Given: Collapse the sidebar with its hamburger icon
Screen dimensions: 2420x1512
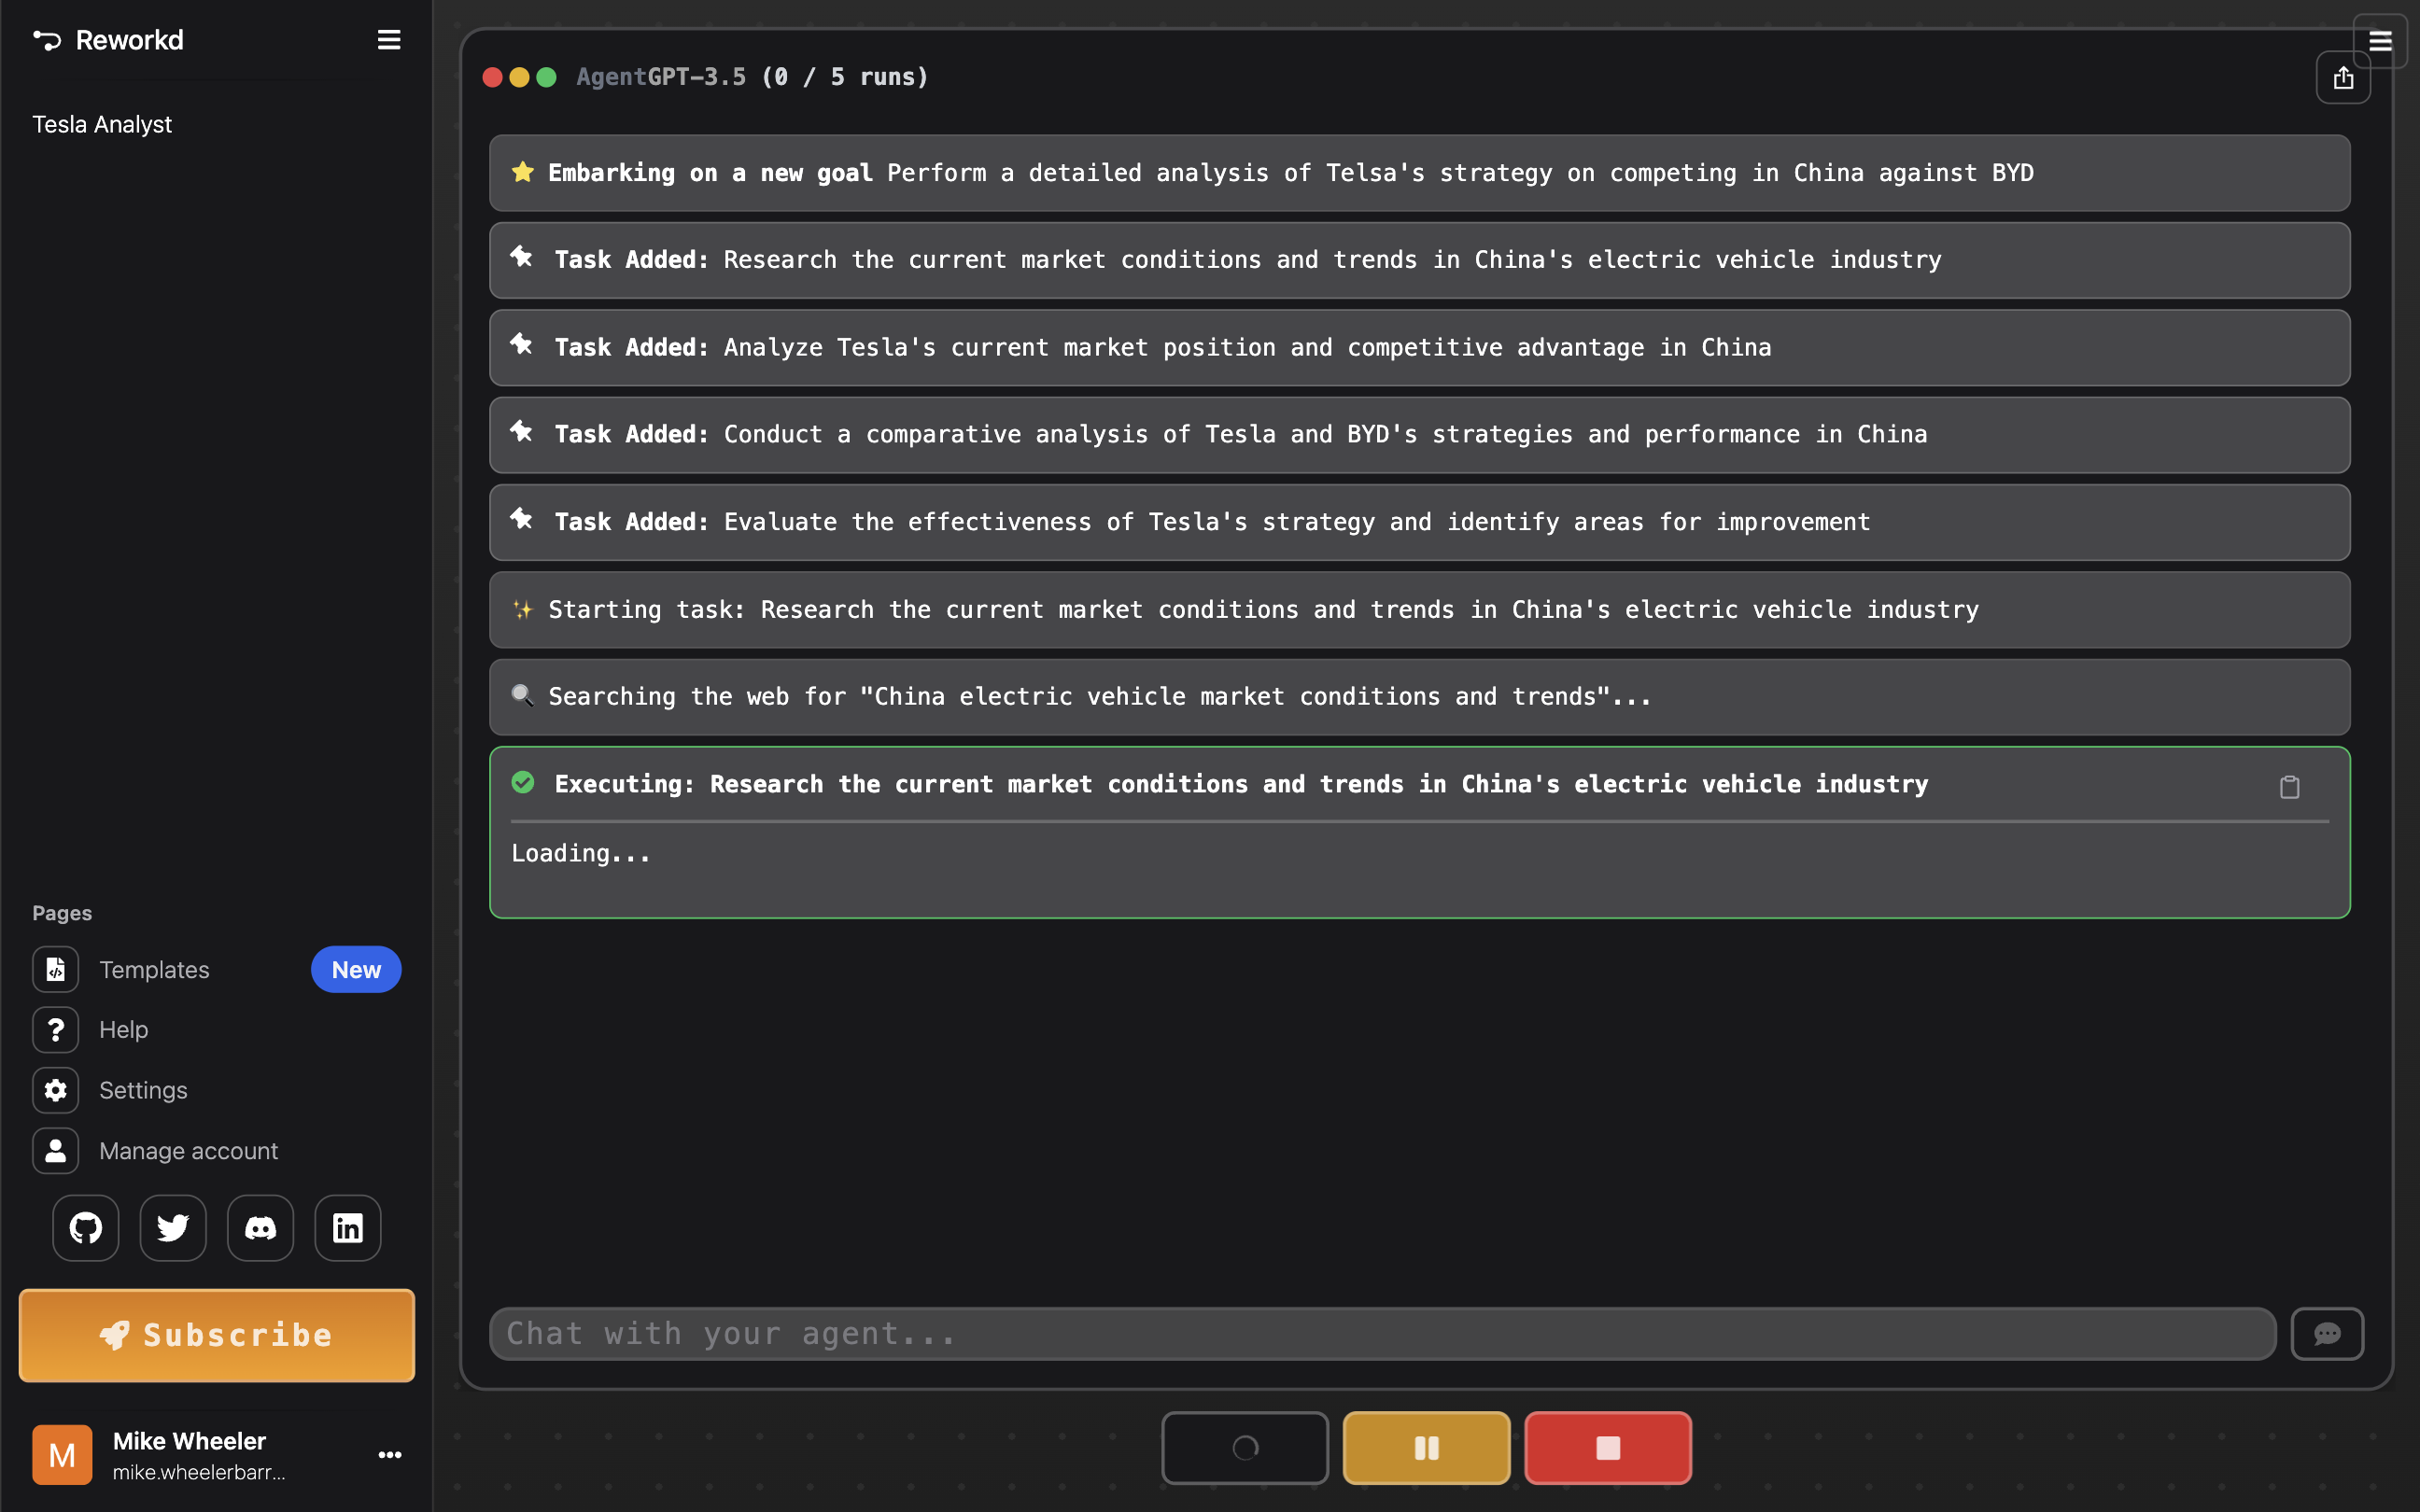Looking at the screenshot, I should 388,40.
